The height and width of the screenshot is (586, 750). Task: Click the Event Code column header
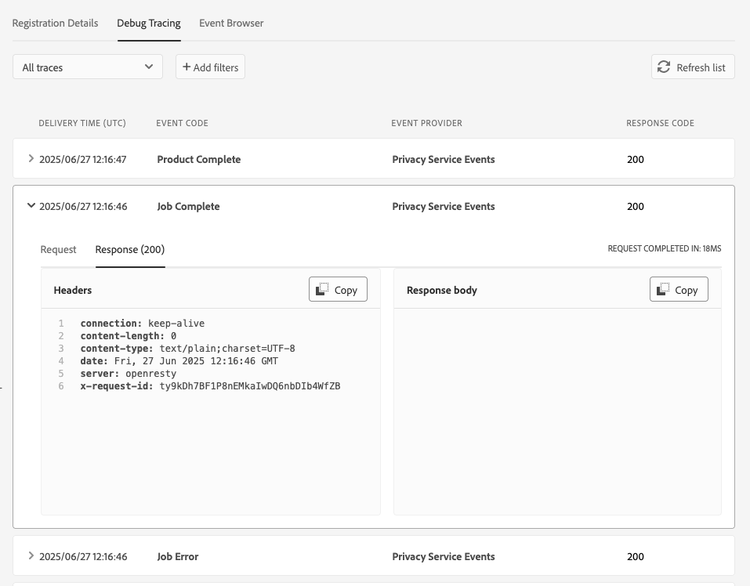[x=182, y=123]
